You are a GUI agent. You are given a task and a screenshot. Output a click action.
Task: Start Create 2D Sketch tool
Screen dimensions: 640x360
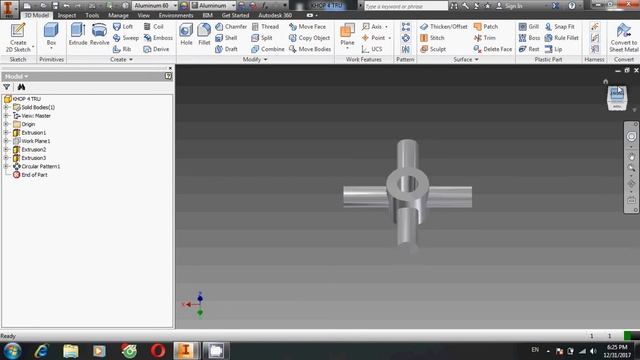pos(18,38)
